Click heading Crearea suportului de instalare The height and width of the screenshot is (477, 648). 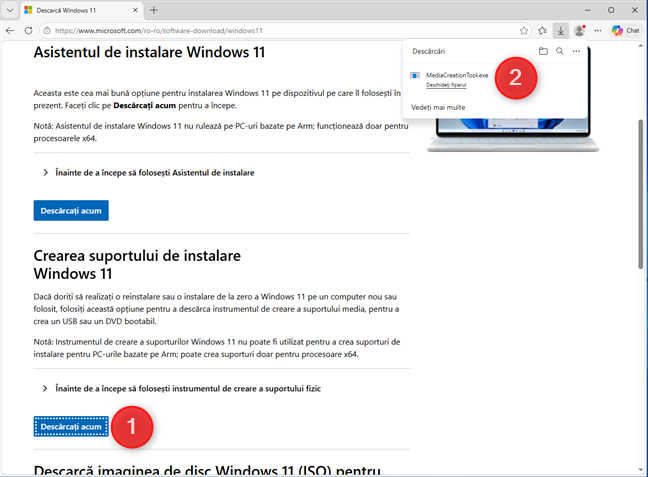[x=137, y=265]
